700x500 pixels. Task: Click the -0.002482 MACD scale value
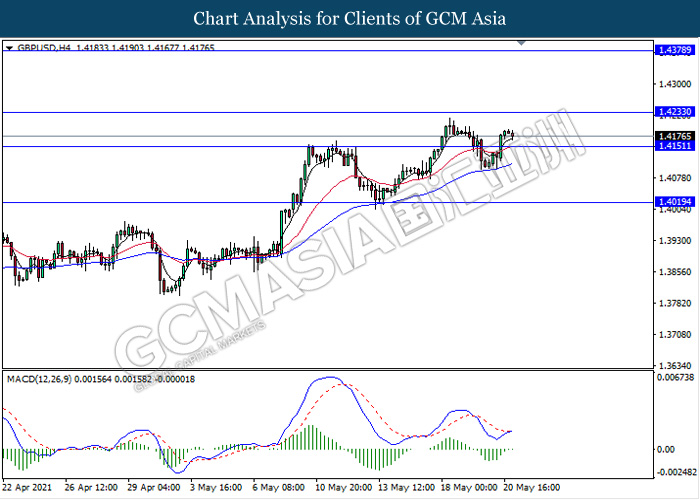coord(675,472)
